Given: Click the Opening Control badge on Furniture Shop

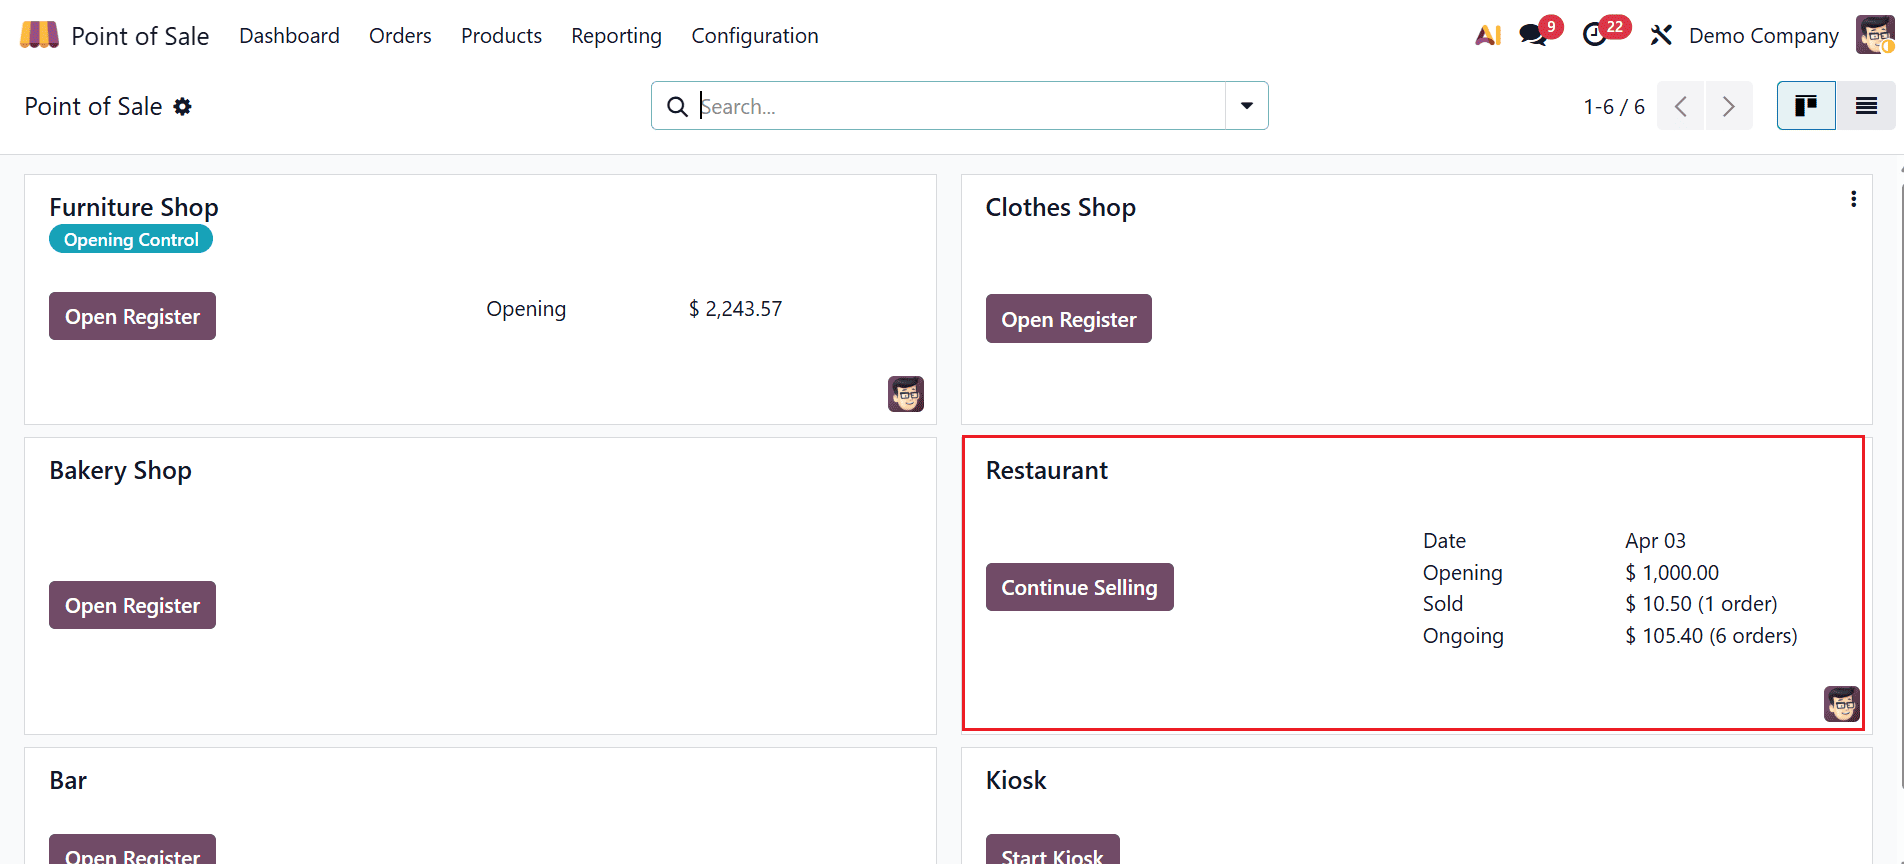Looking at the screenshot, I should click(x=130, y=239).
